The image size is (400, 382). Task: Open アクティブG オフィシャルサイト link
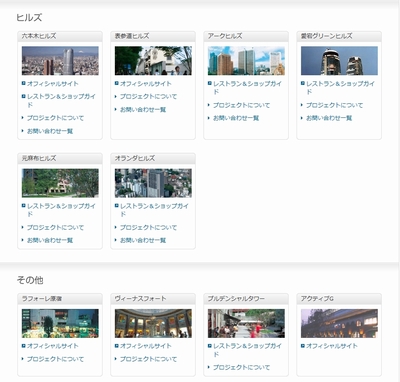(332, 346)
